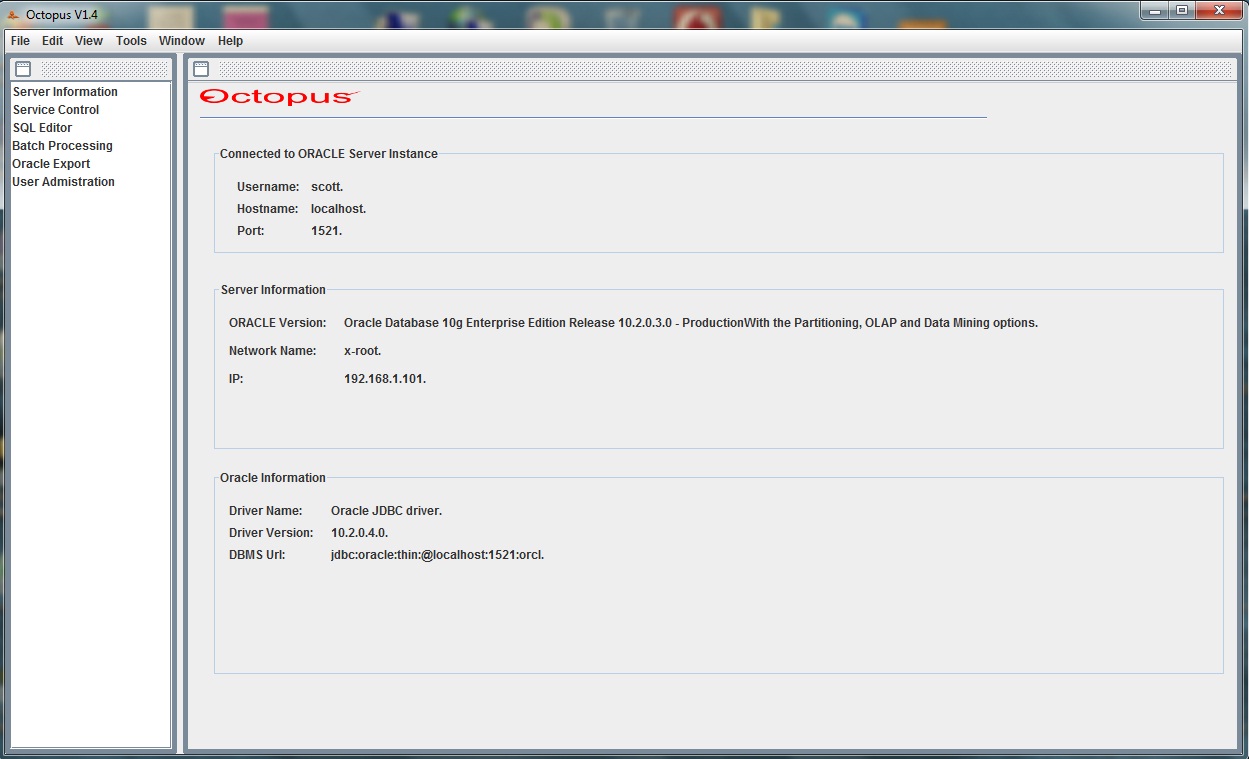This screenshot has height=759, width=1249.
Task: Click the main panel window icon
Action: pyautogui.click(x=201, y=69)
